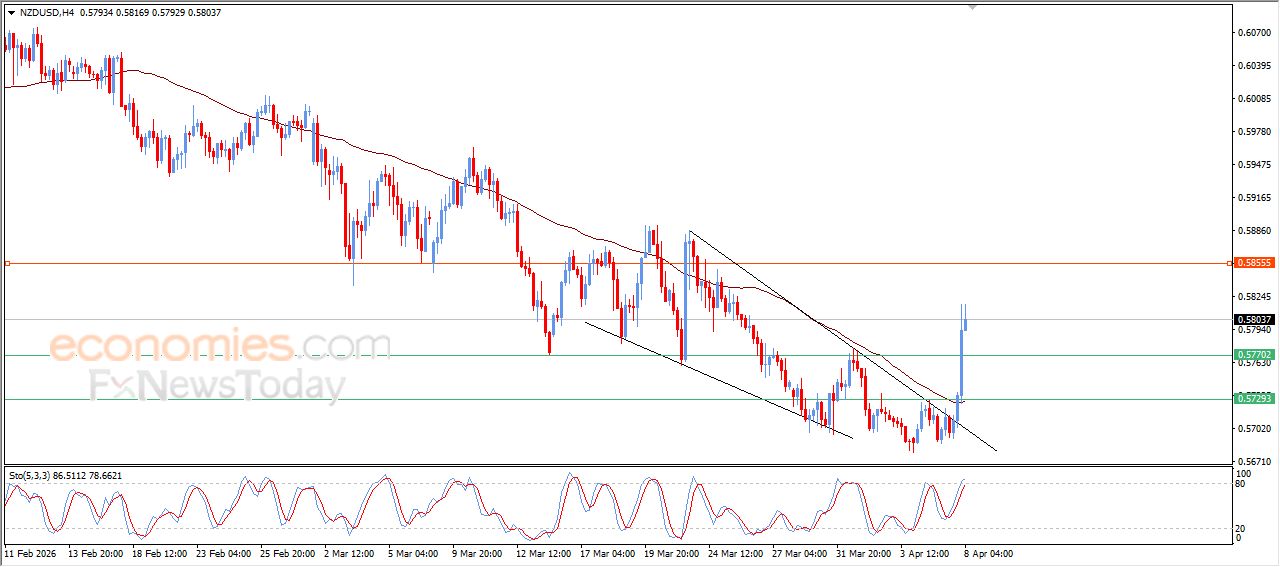The width and height of the screenshot is (1280, 567).
Task: Select the square handle beside the 0.58555 label
Action: (x=1229, y=263)
